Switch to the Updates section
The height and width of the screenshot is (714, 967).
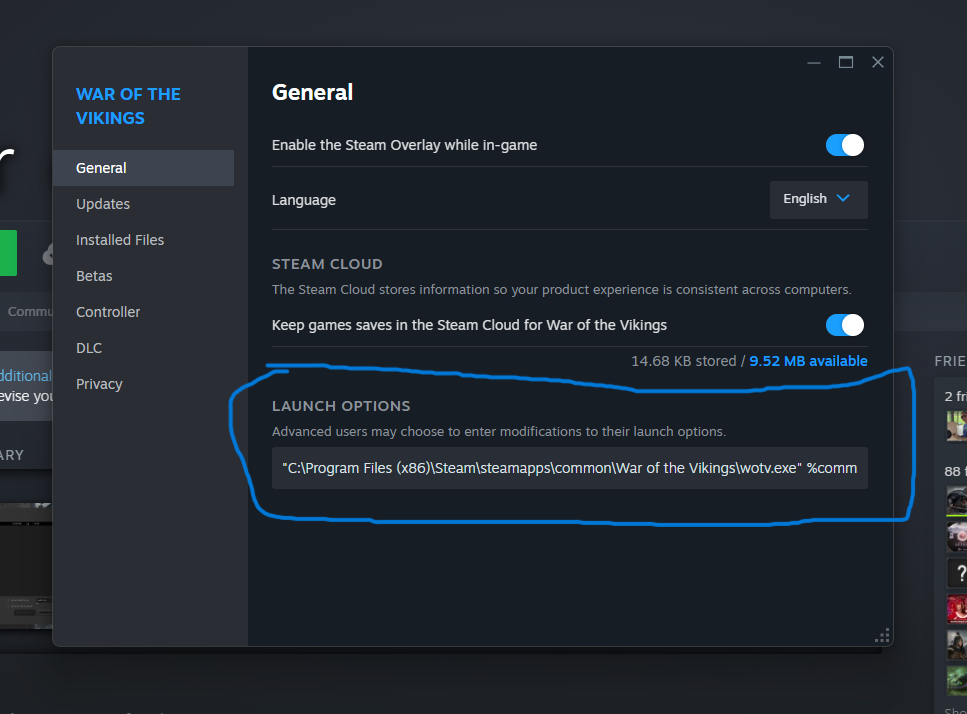pos(103,204)
